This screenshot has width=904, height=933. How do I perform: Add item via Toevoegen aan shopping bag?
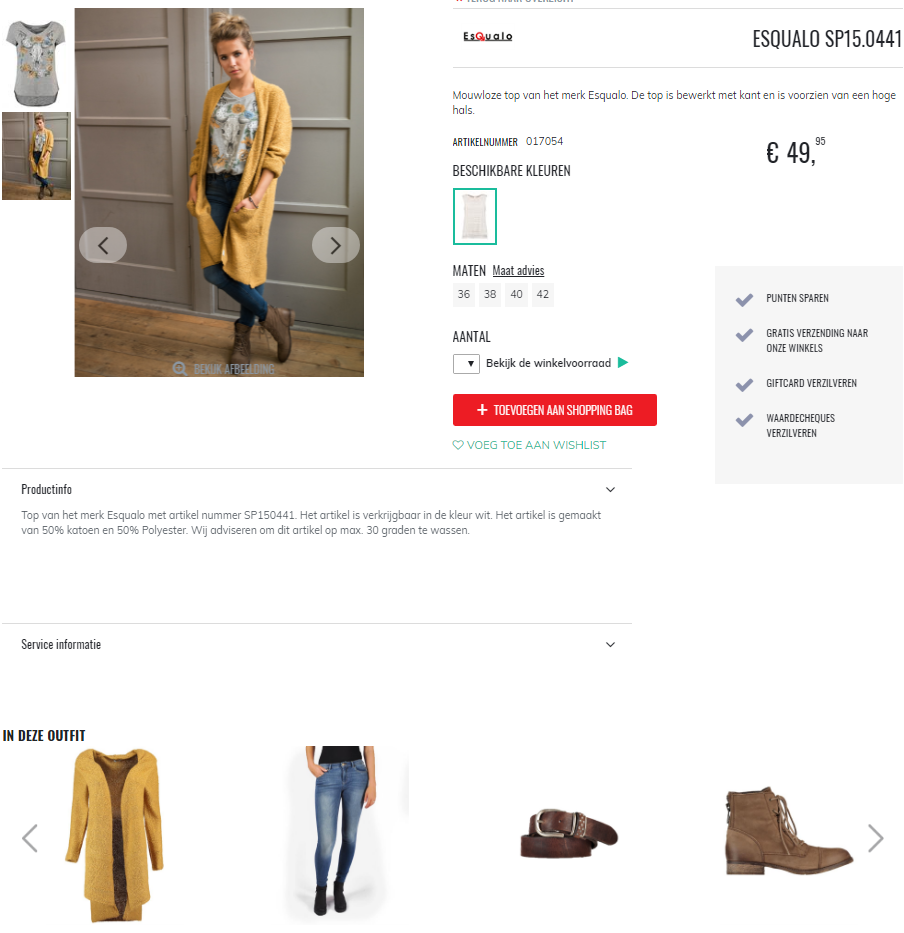tap(555, 410)
